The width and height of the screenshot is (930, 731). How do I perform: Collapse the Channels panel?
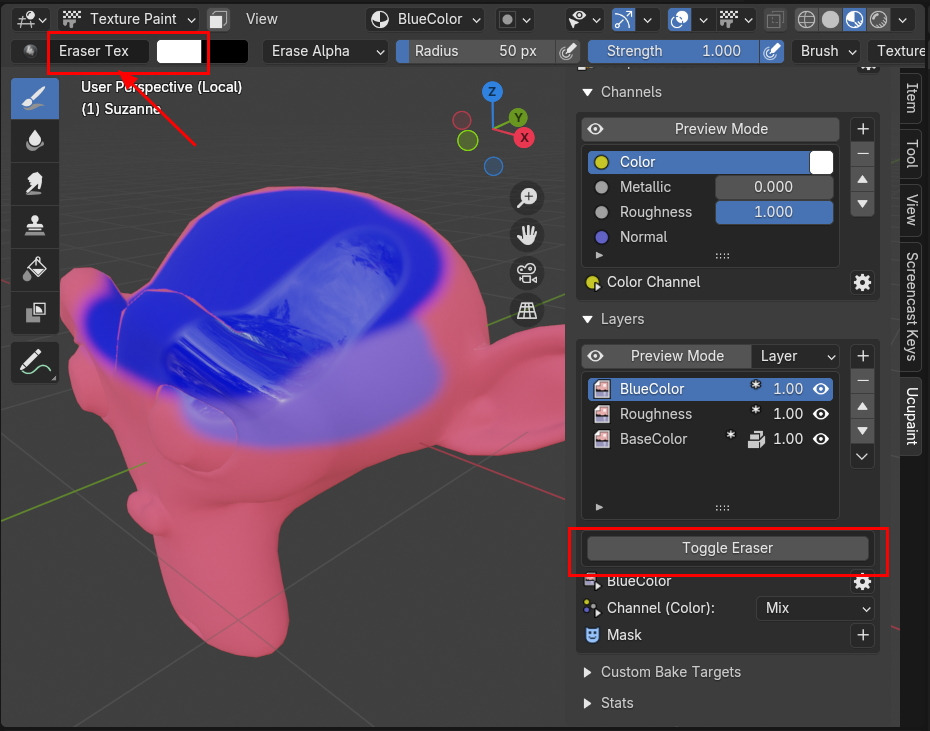(x=588, y=92)
